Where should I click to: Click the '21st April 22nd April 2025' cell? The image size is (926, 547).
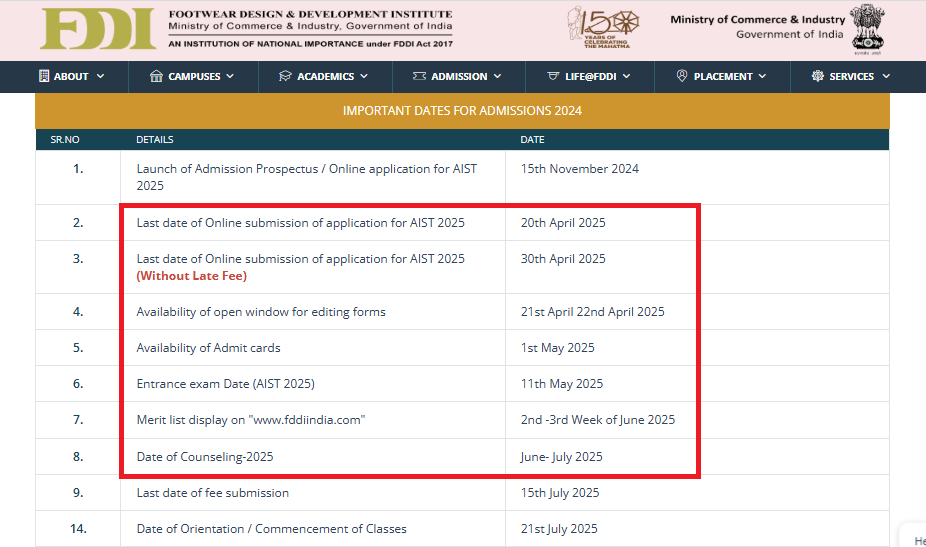(x=592, y=312)
